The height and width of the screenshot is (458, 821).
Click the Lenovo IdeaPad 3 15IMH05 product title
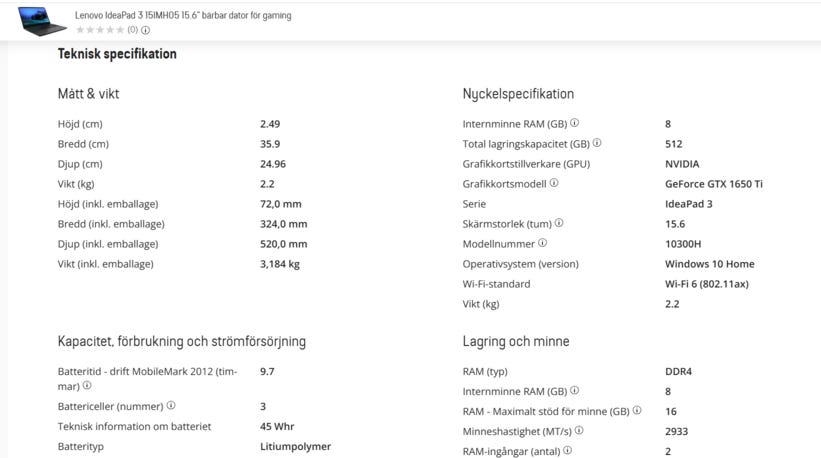(183, 15)
